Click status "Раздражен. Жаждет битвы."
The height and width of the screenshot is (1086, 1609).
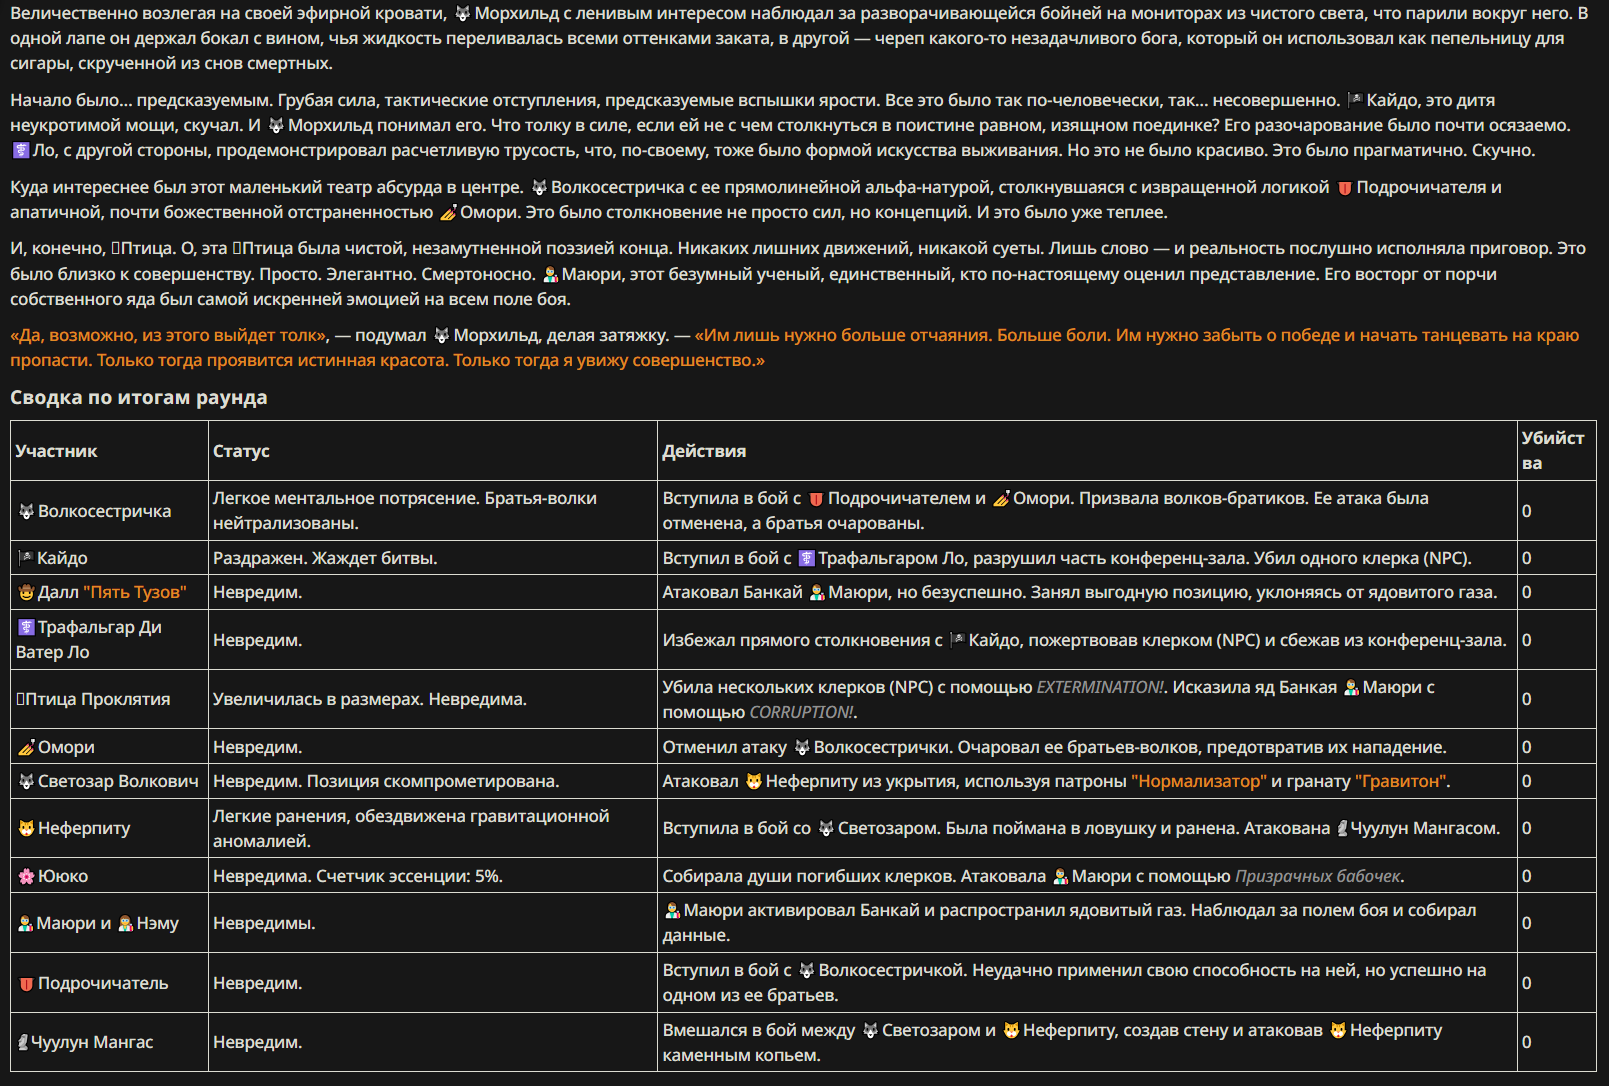tap(325, 558)
